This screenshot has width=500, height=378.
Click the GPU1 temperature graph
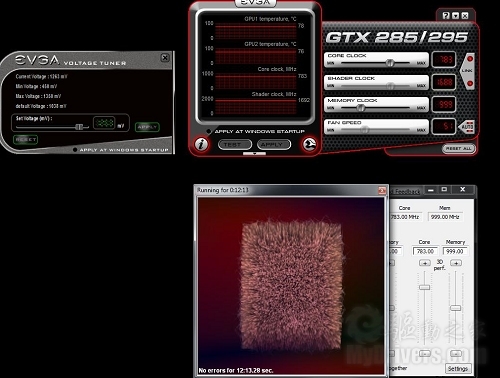(256, 31)
